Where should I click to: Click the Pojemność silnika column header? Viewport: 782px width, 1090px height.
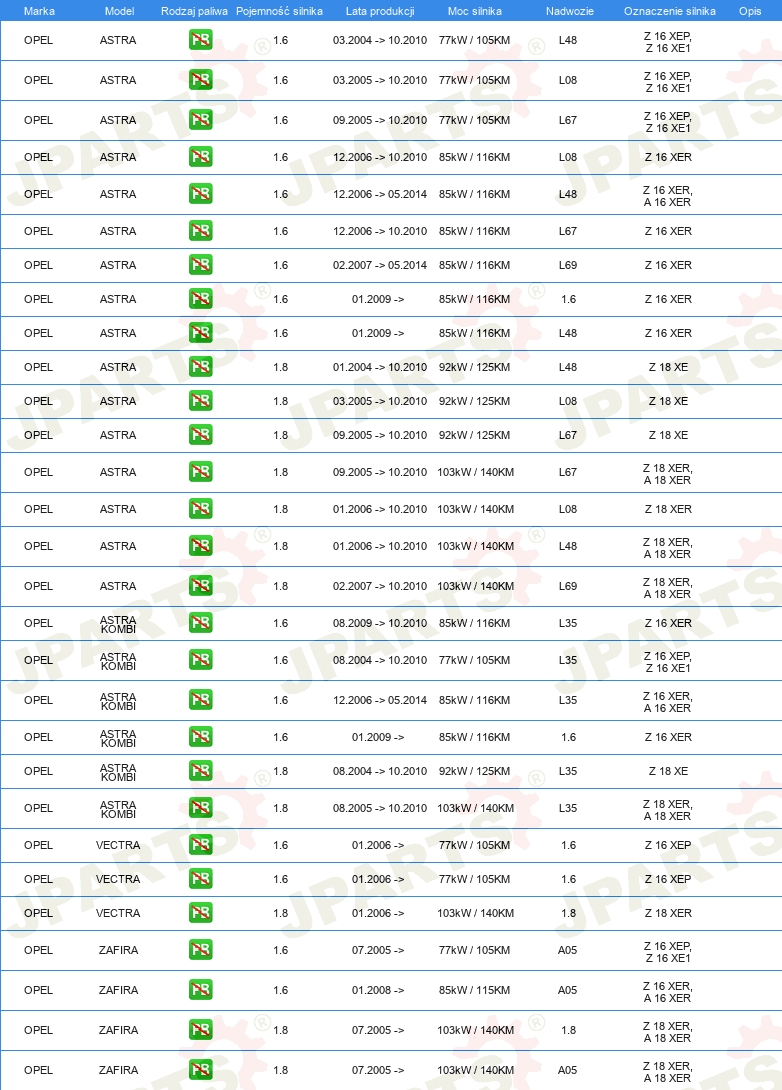coord(279,11)
